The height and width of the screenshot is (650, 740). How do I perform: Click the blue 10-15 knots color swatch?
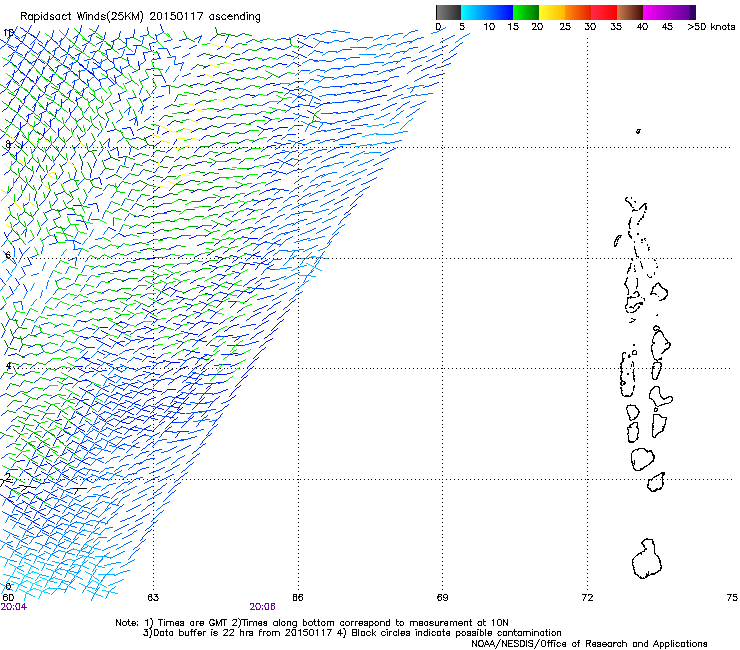[x=500, y=12]
